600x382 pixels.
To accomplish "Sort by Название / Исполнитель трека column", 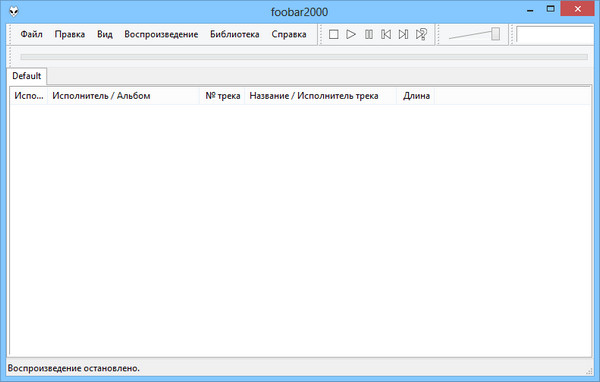I will [x=321, y=96].
